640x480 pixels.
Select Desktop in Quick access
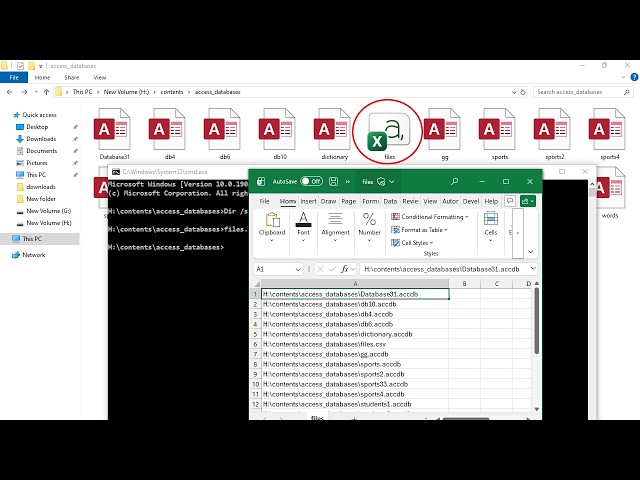(37, 127)
